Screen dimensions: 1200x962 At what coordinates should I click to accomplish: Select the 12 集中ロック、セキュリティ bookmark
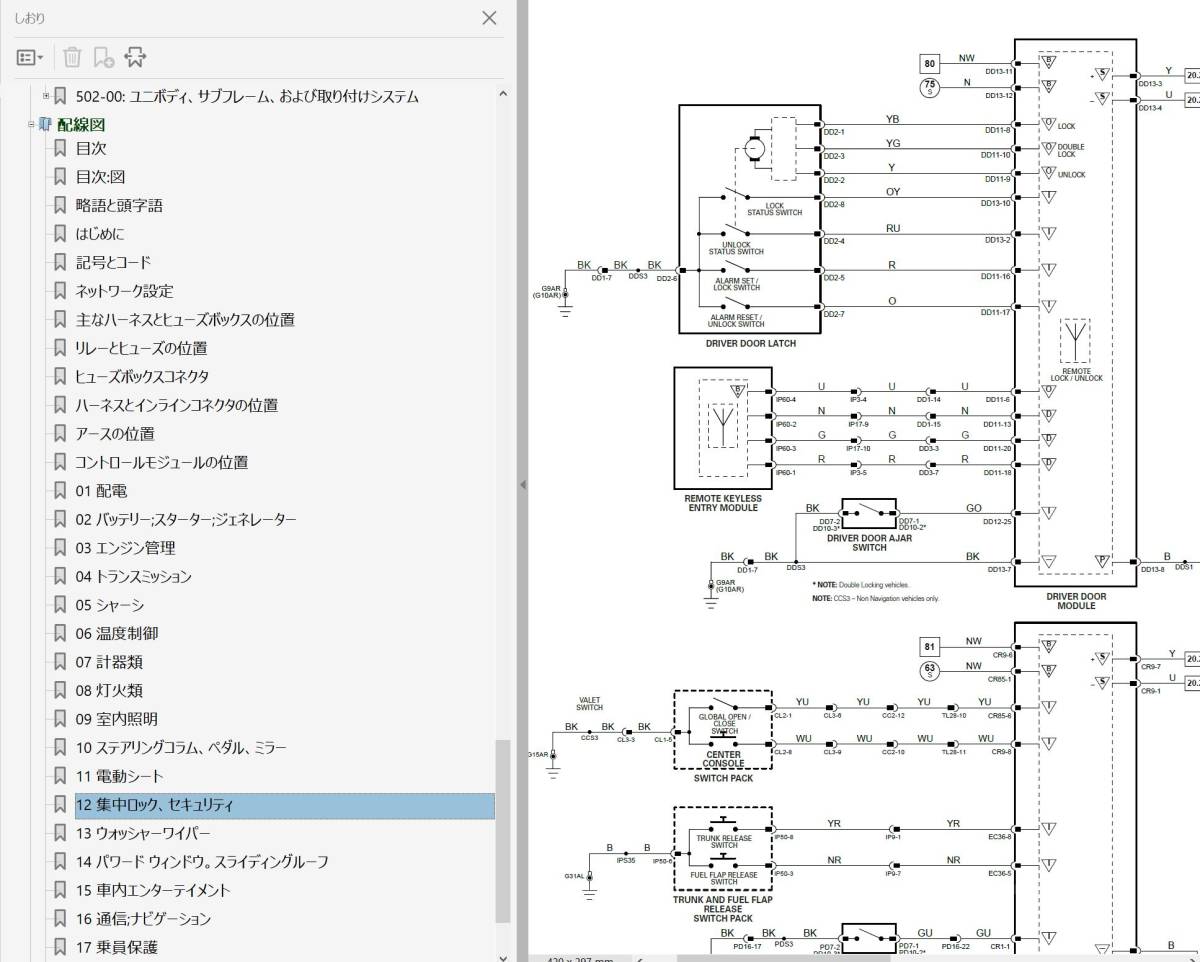284,805
